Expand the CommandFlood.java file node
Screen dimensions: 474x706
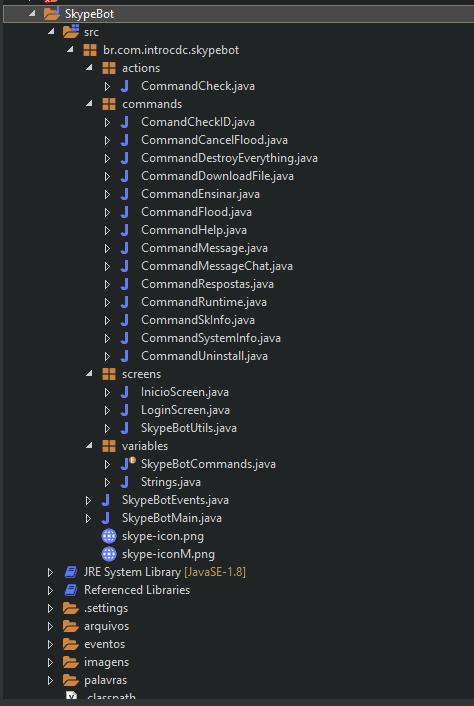pos(107,212)
